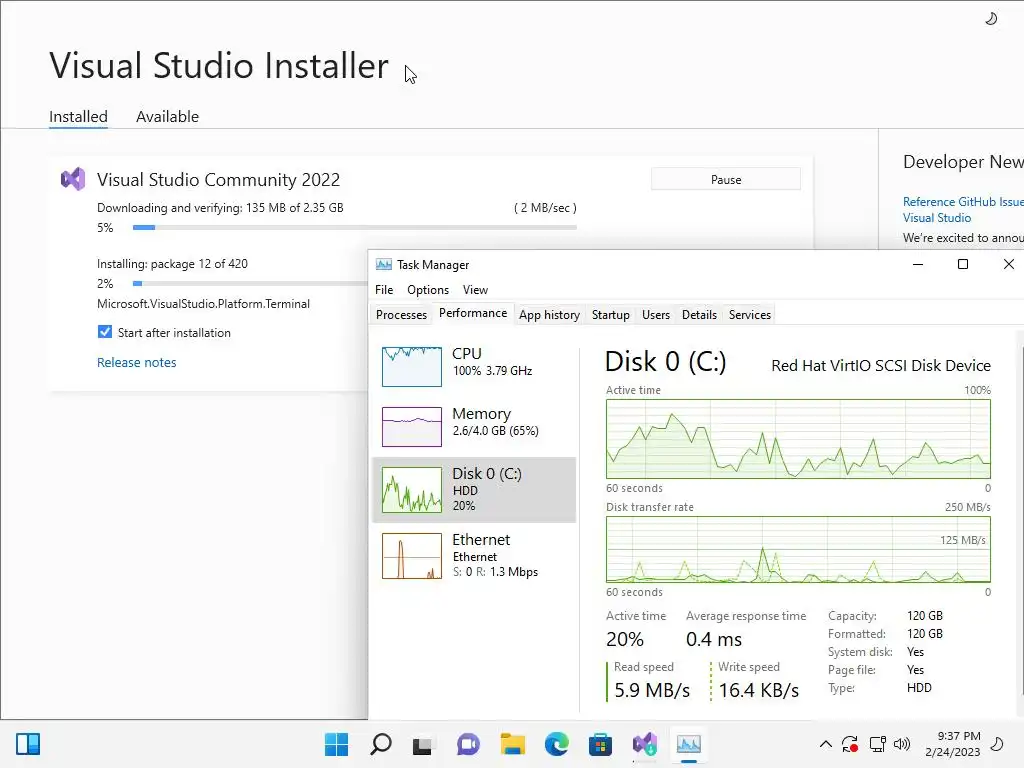Launch Microsoft Edge from taskbar
This screenshot has height=768, width=1024.
(x=556, y=744)
